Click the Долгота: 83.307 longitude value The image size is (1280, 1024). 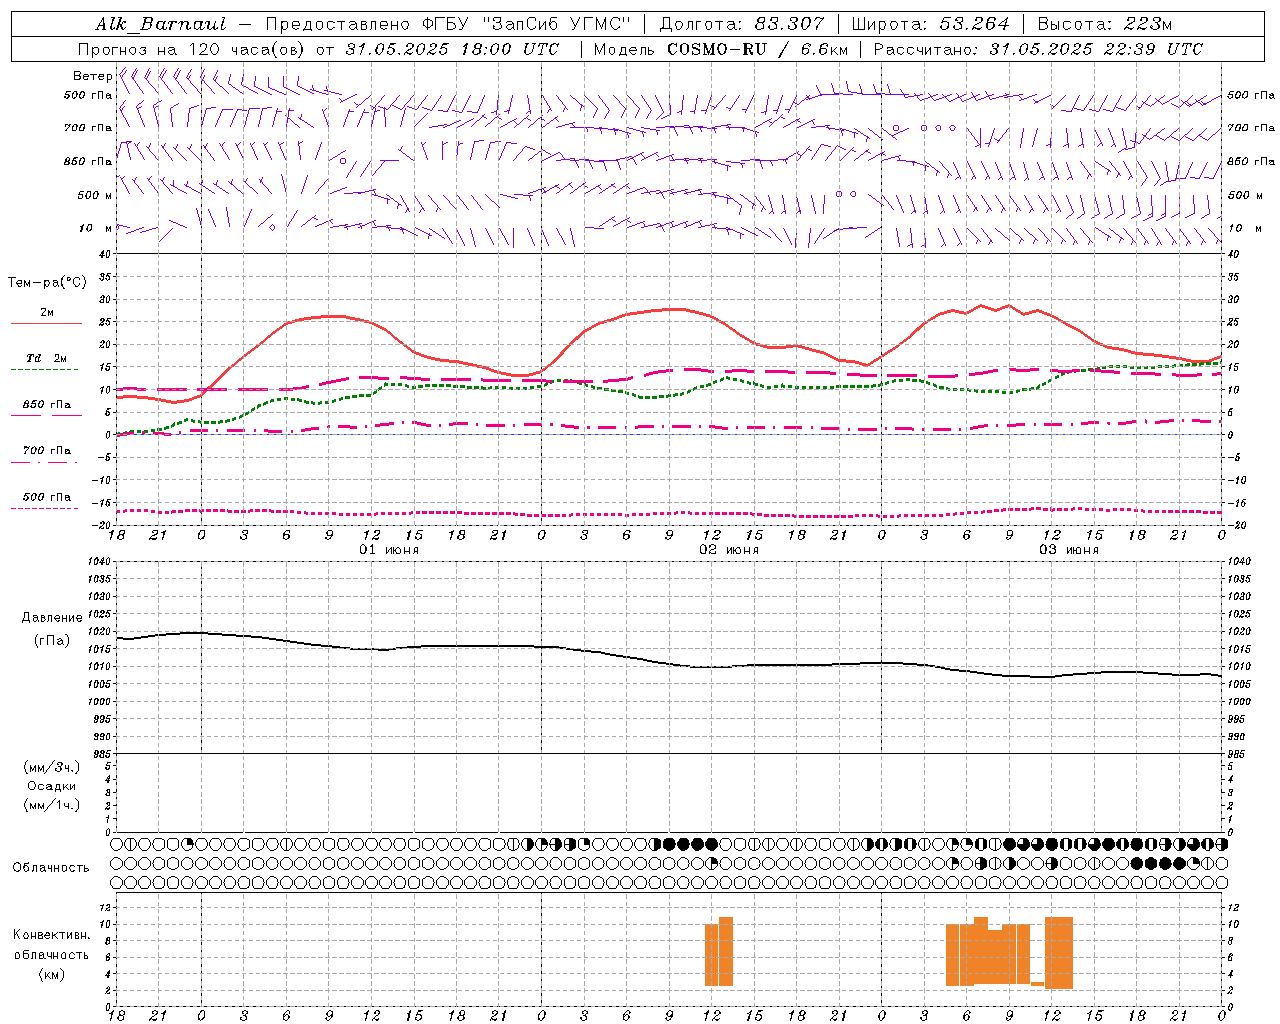[x=742, y=24]
